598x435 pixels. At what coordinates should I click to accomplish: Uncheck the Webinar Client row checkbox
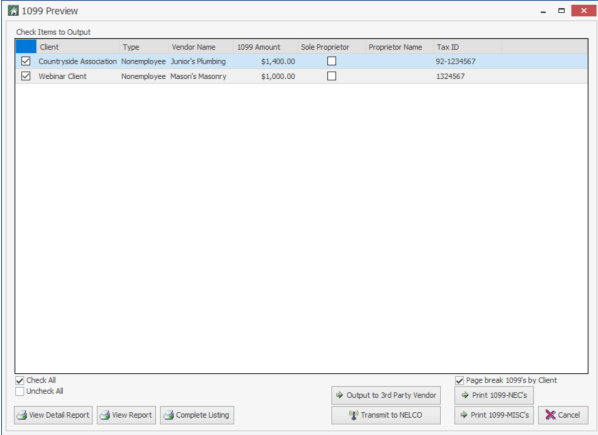[x=26, y=76]
